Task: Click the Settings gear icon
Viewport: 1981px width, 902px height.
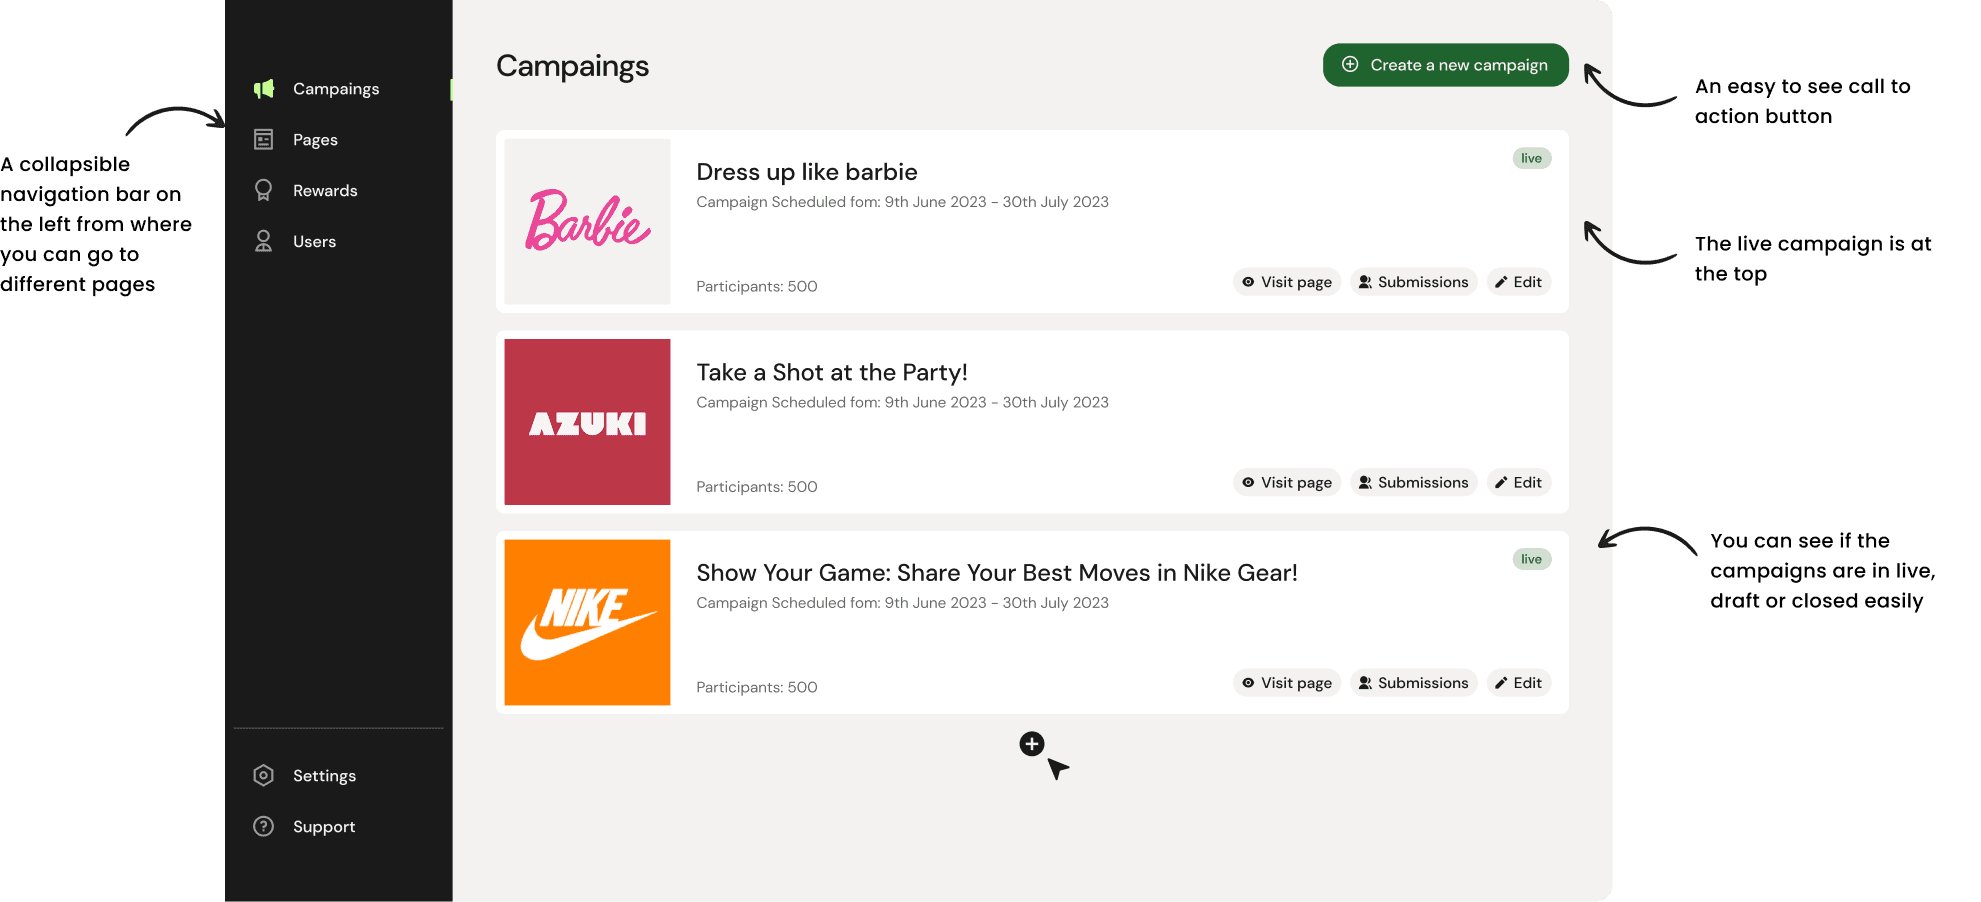Action: point(264,776)
